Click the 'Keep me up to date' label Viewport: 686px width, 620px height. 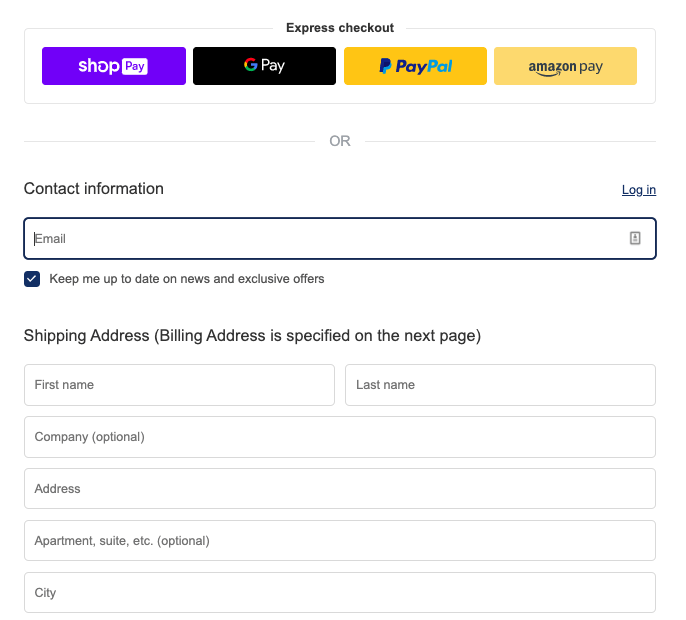pos(187,279)
